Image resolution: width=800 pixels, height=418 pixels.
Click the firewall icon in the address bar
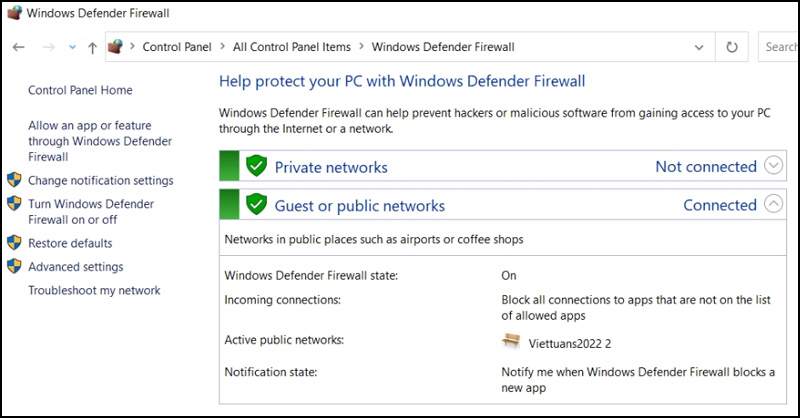pos(115,47)
